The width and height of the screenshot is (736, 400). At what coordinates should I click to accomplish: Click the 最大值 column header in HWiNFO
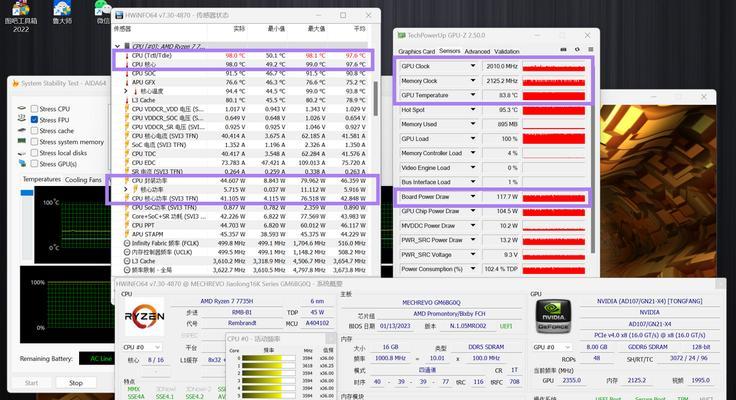316,29
